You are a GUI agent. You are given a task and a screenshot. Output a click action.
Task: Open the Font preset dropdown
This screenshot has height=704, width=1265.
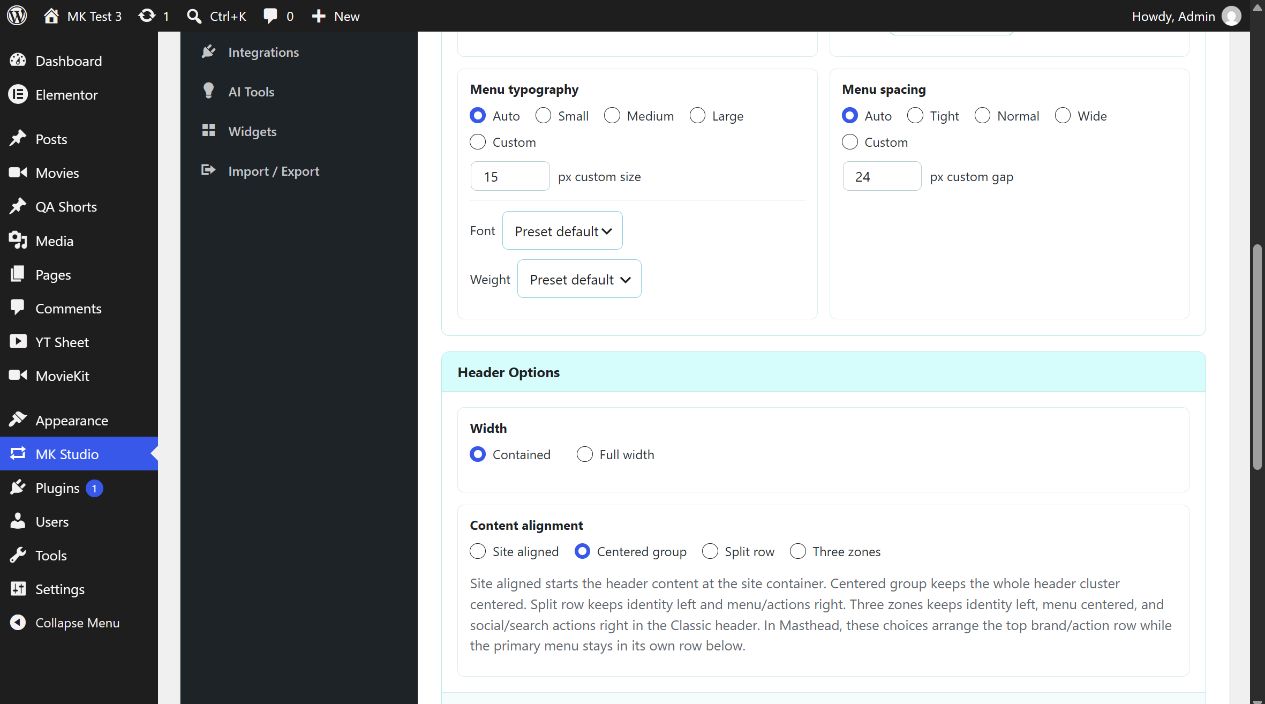tap(562, 231)
